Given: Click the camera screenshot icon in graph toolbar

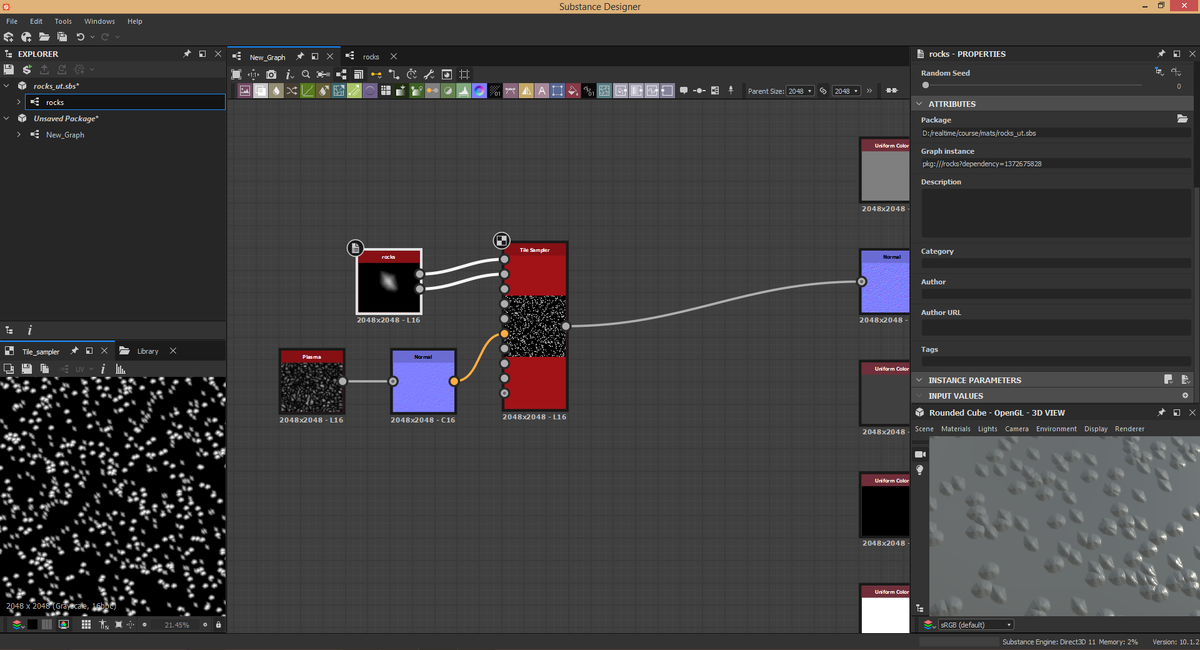Looking at the screenshot, I should point(271,75).
